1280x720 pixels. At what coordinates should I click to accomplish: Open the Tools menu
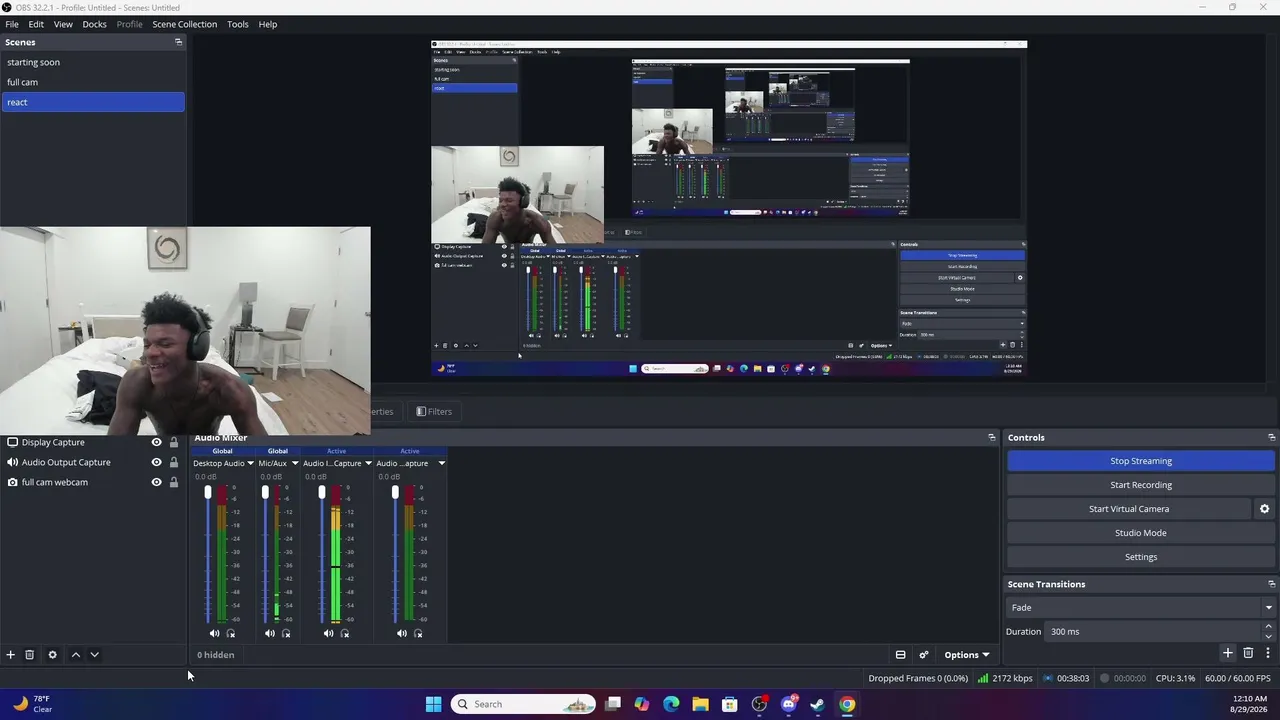(x=238, y=24)
